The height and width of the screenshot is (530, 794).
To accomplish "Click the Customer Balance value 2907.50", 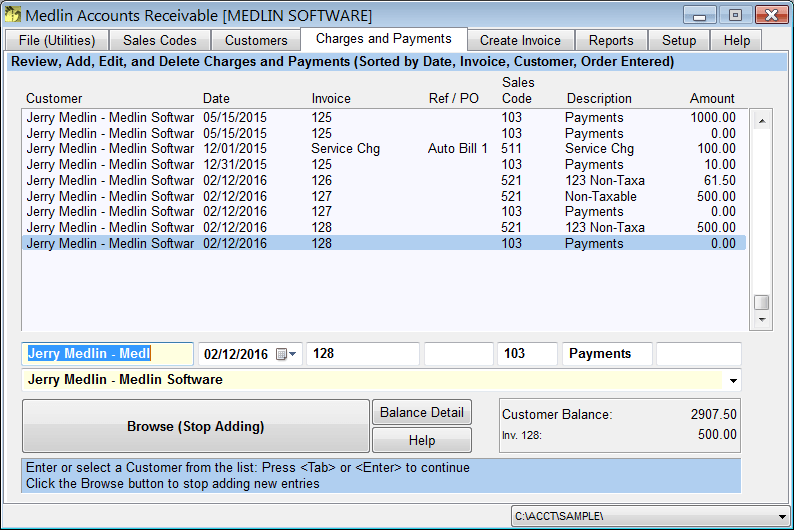I will tap(713, 414).
